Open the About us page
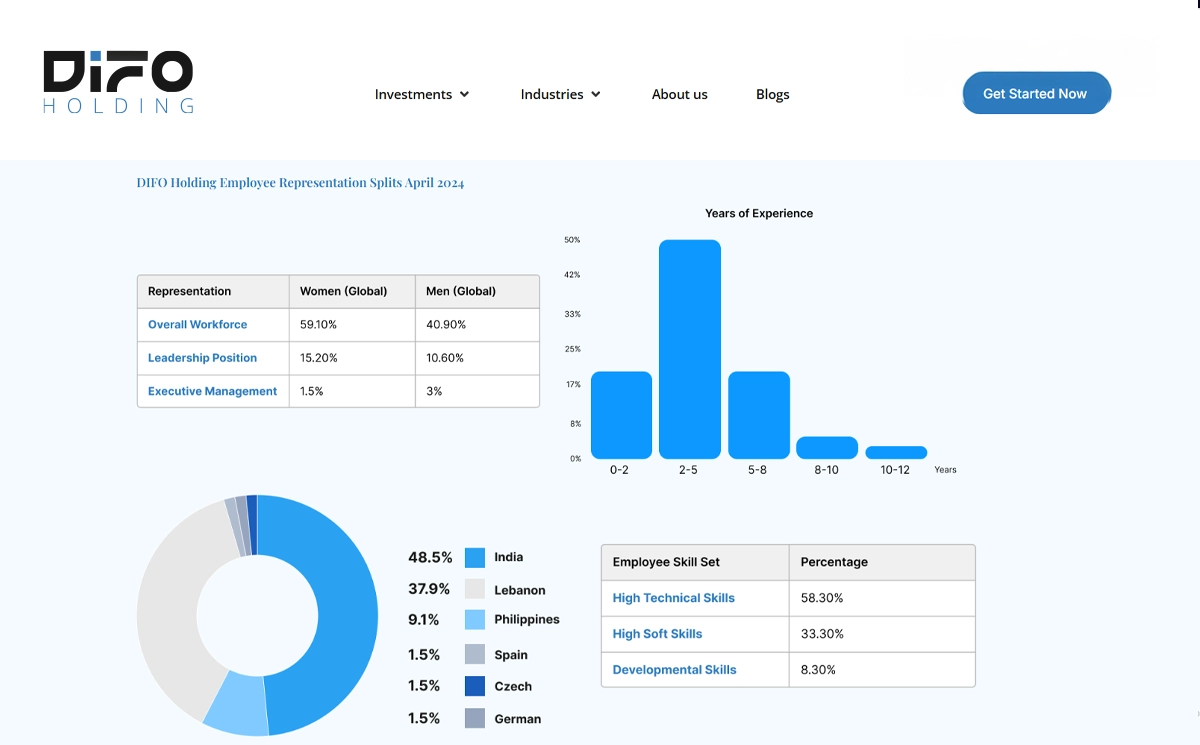Screen dimensions: 1200x745 tap(679, 95)
